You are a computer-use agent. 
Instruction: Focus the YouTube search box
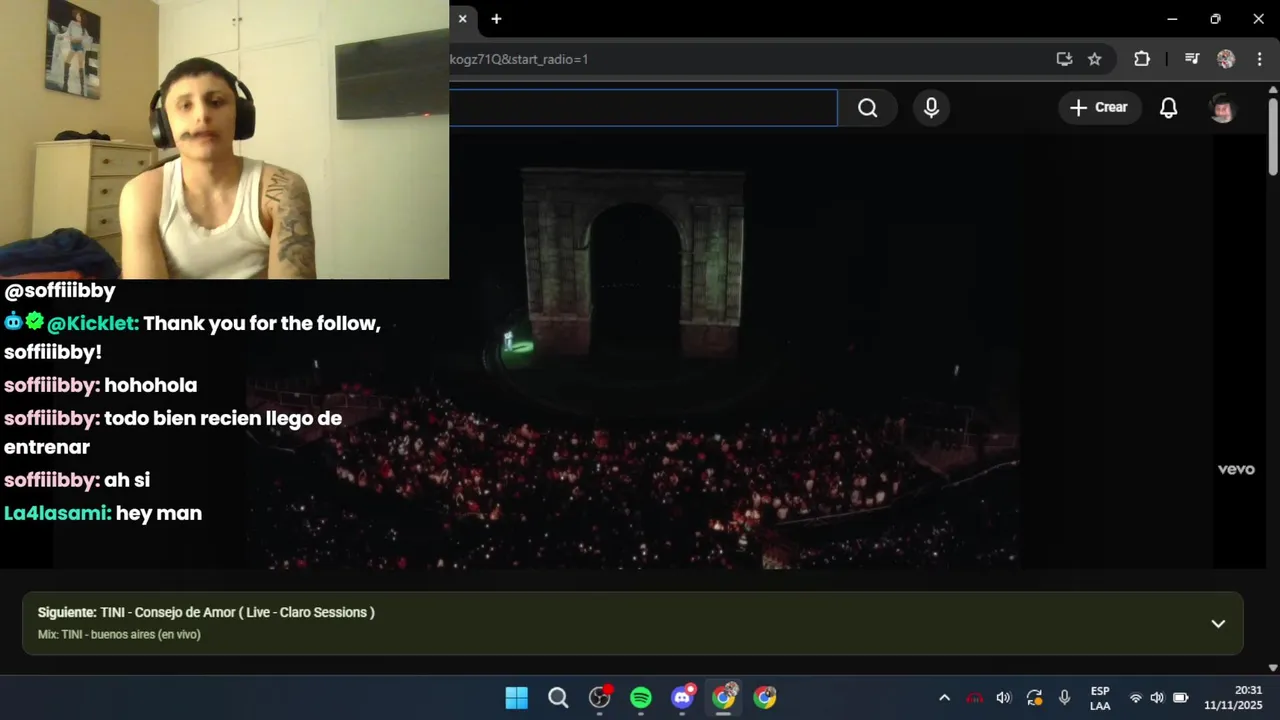tap(643, 108)
